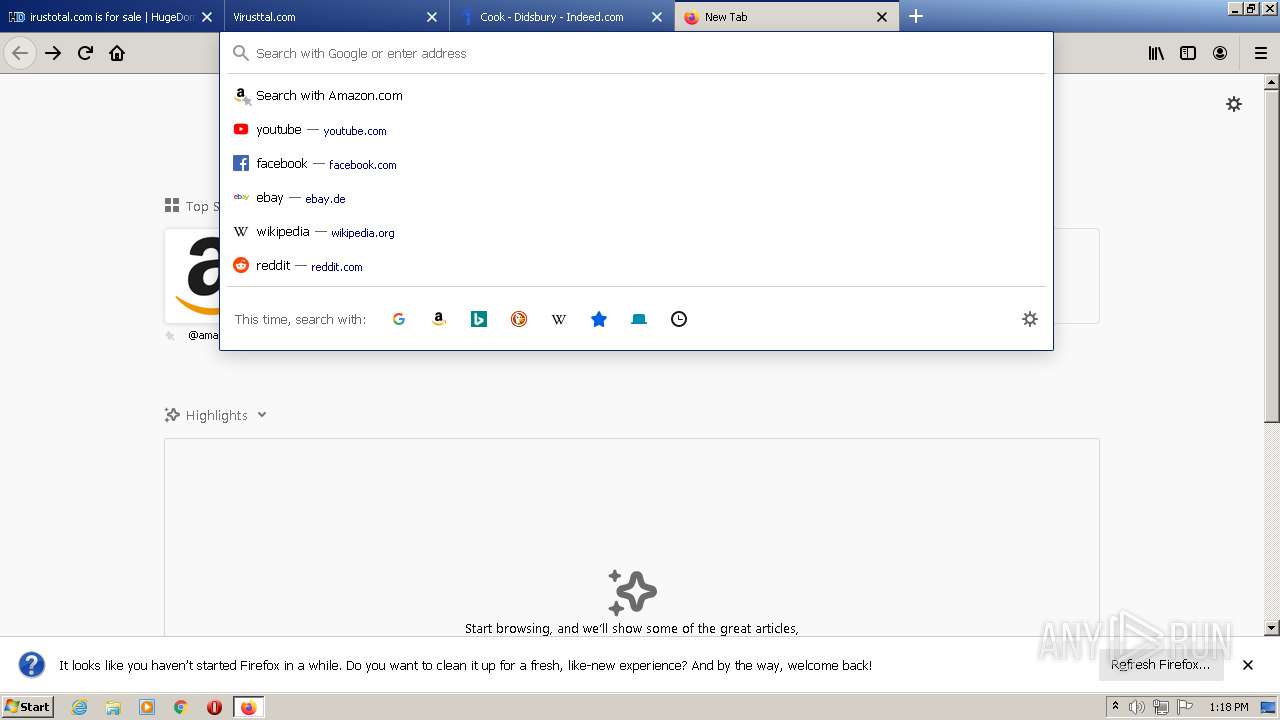The width and height of the screenshot is (1280, 720).
Task: Close the Indeed.com tab
Action: [x=657, y=17]
